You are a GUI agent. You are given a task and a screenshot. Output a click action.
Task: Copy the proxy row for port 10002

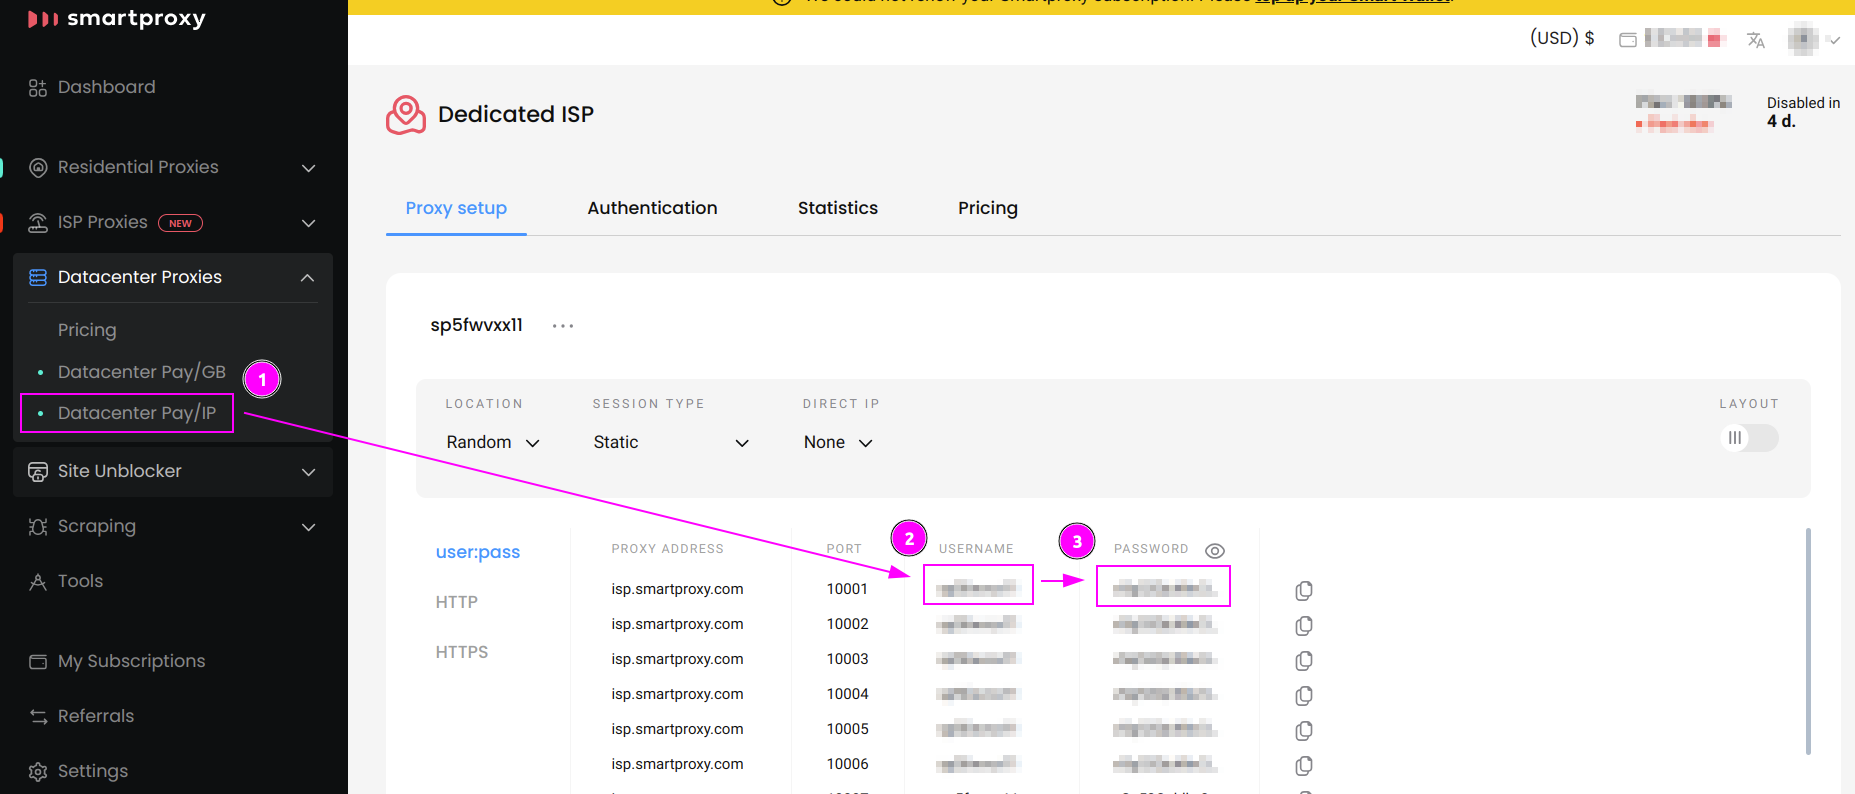(x=1303, y=626)
